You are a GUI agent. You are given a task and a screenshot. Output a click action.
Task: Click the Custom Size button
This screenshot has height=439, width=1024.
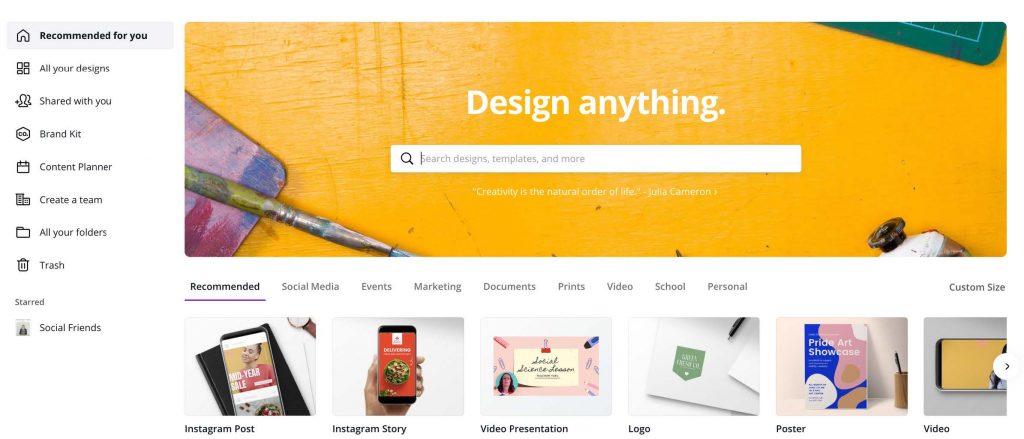point(977,287)
